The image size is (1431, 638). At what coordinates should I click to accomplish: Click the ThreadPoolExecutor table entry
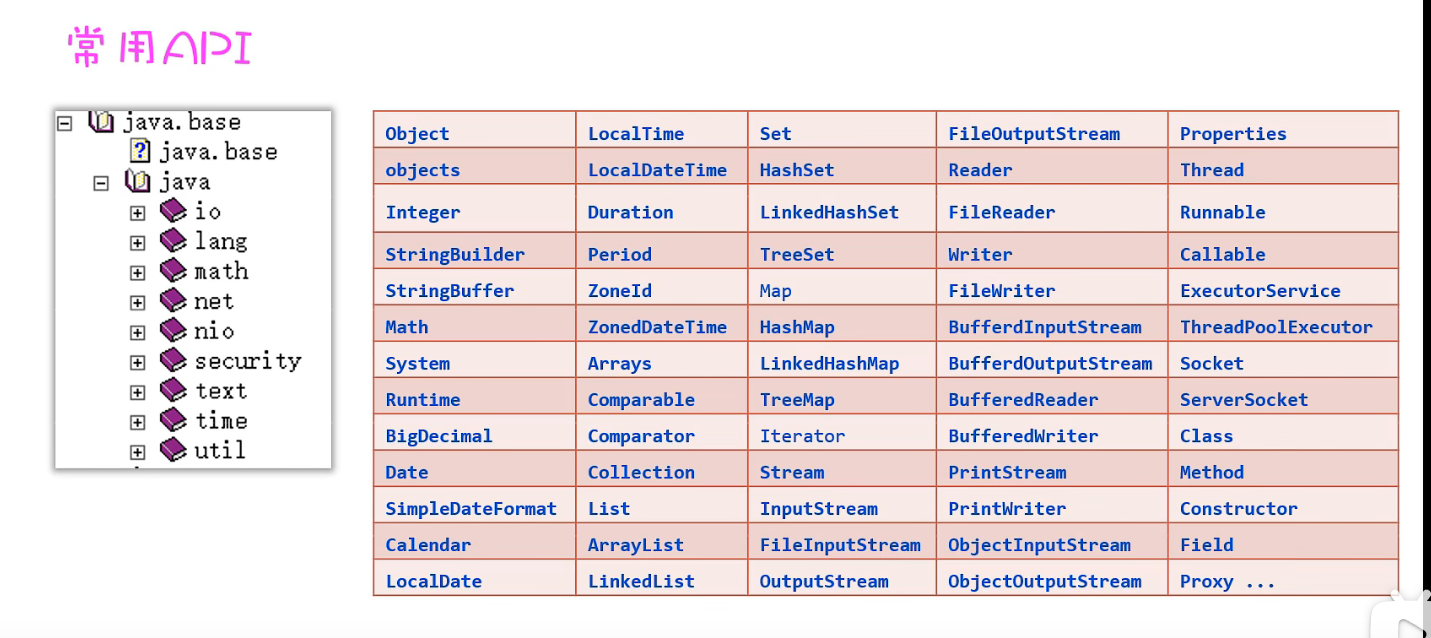[1276, 327]
